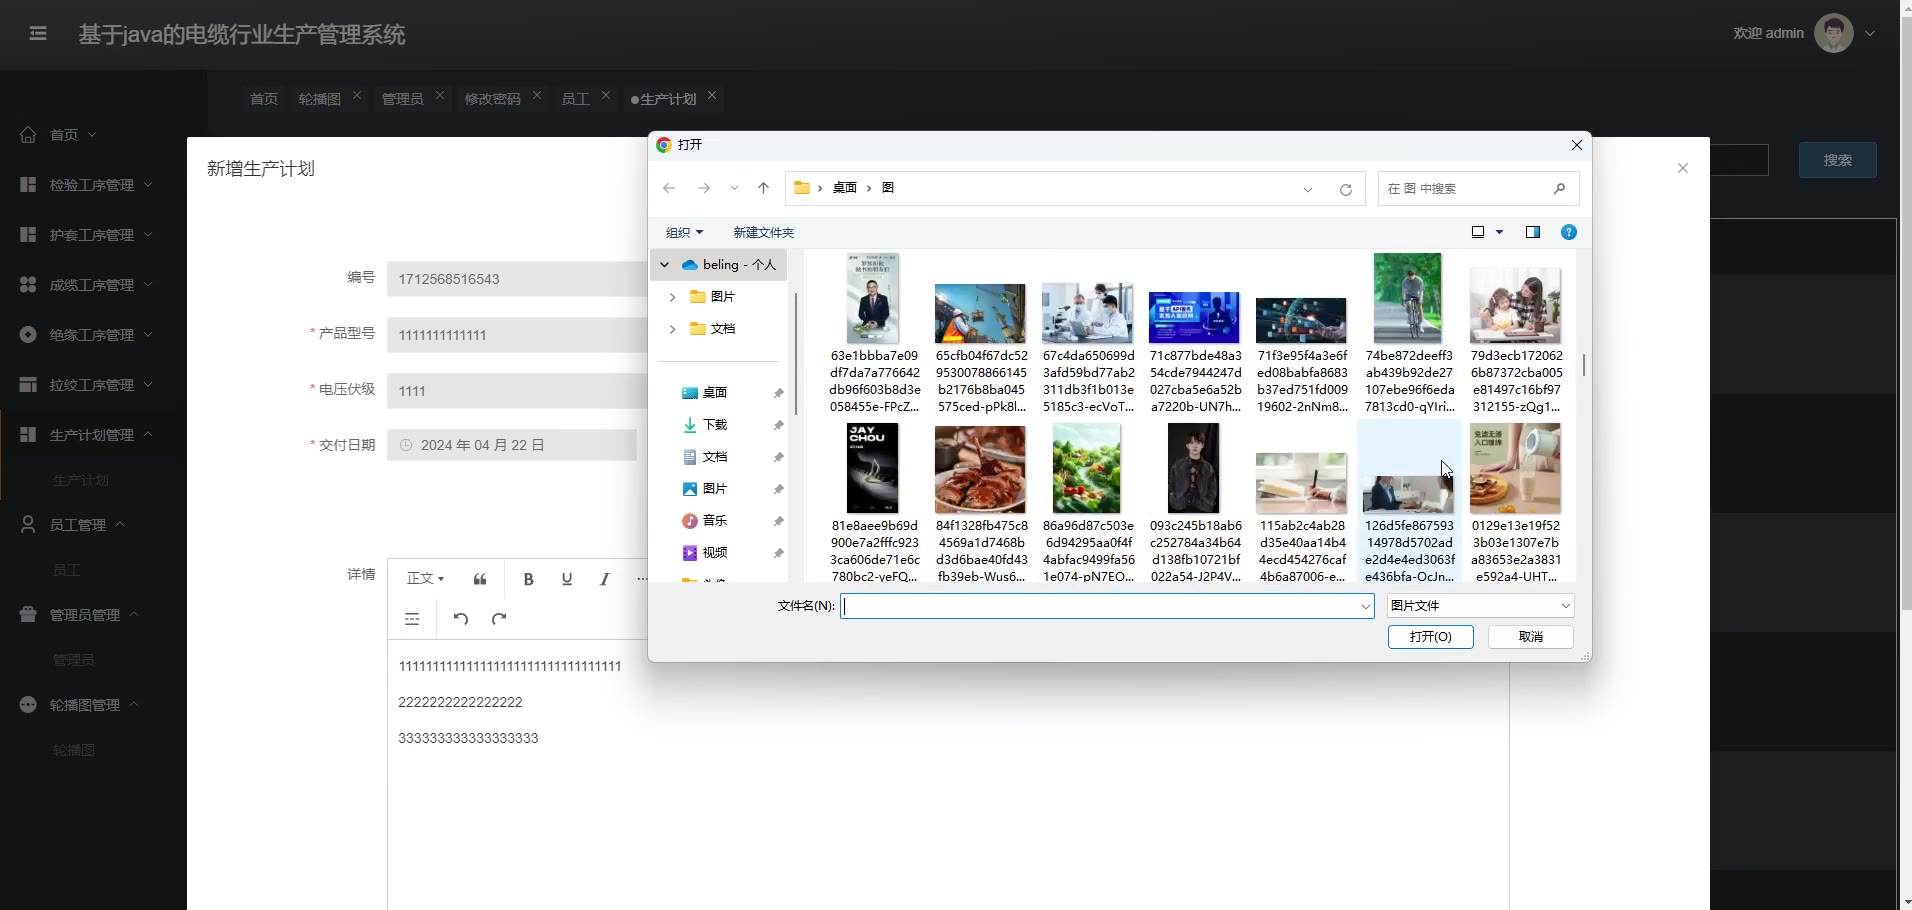The height and width of the screenshot is (910, 1912).
Task: Expand the 图片 folder under beling
Action: (672, 297)
